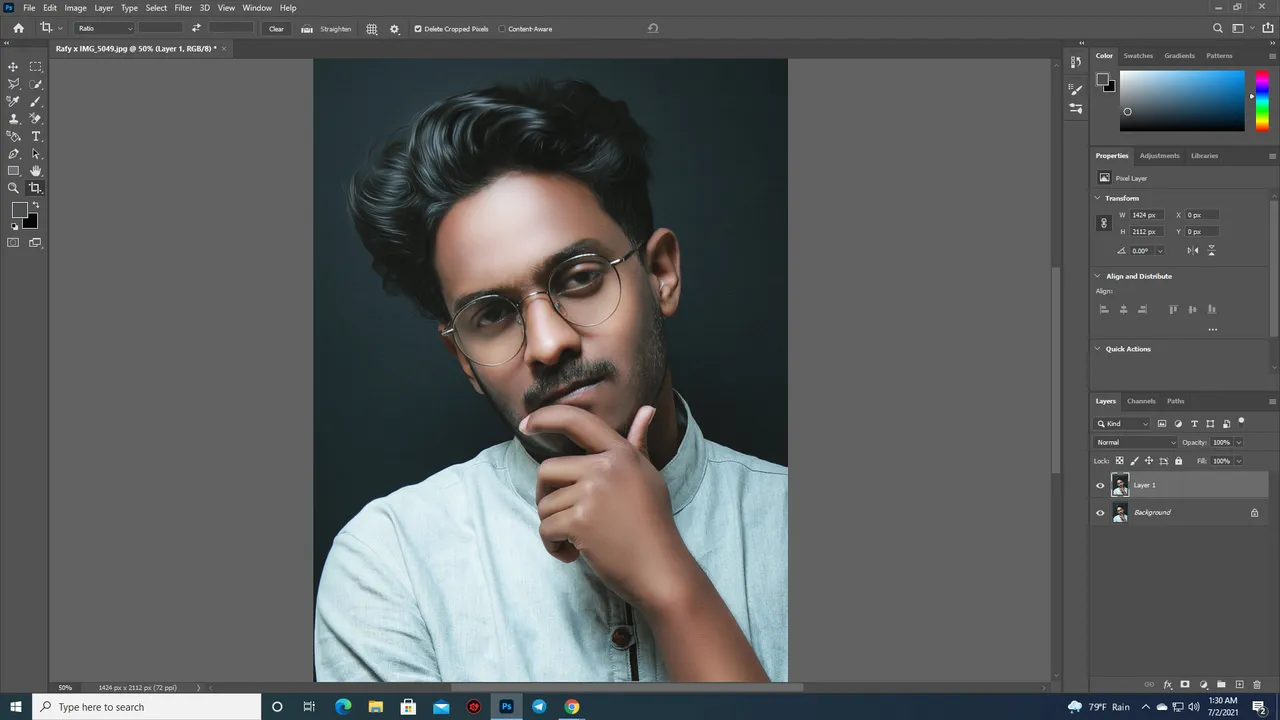The image size is (1280, 720).
Task: Flip layer vertically in Transform
Action: (1212, 250)
